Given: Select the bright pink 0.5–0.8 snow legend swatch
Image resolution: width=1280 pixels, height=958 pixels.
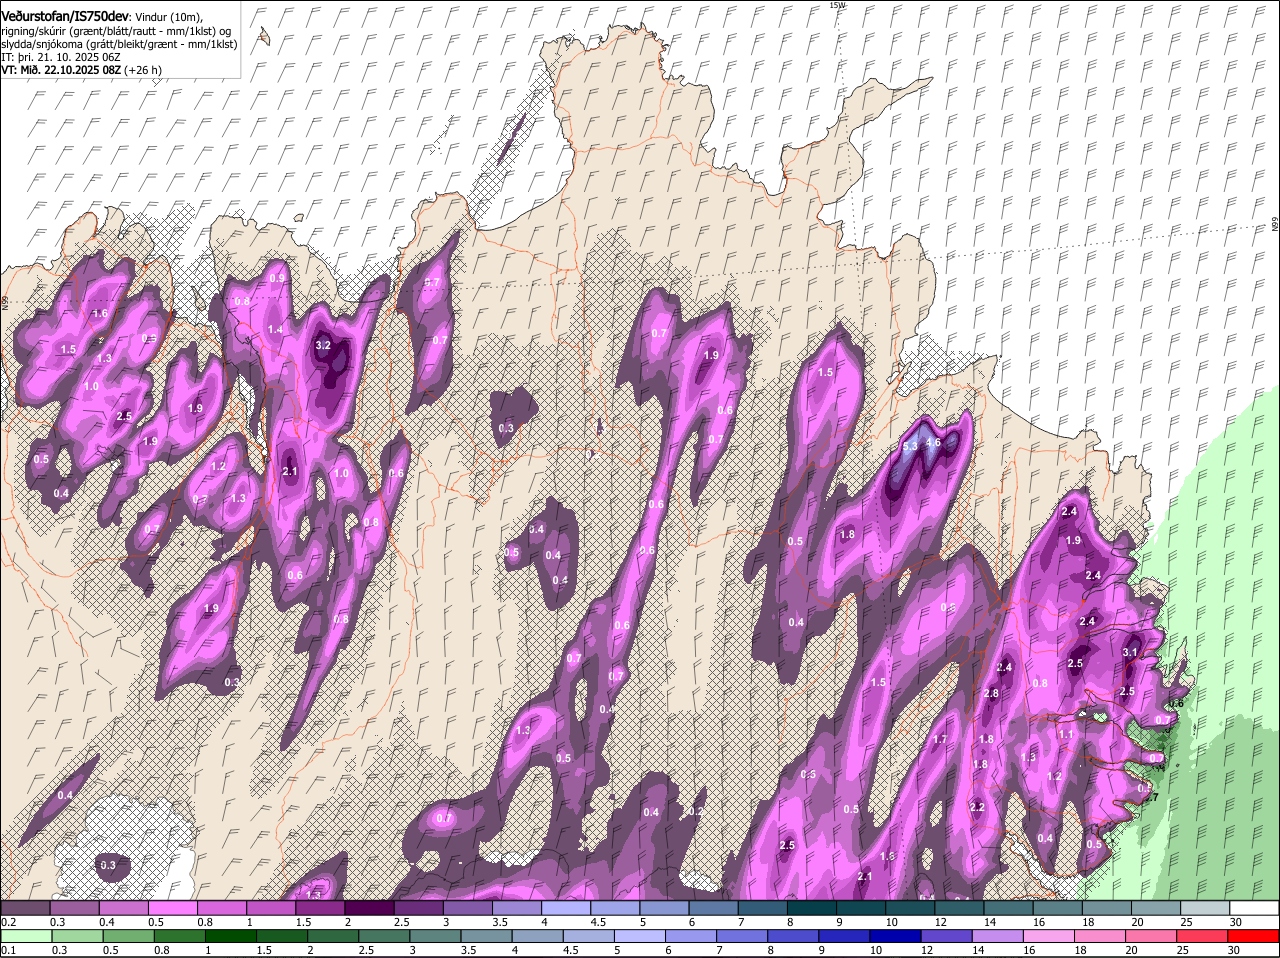Looking at the screenshot, I should click(x=172, y=908).
